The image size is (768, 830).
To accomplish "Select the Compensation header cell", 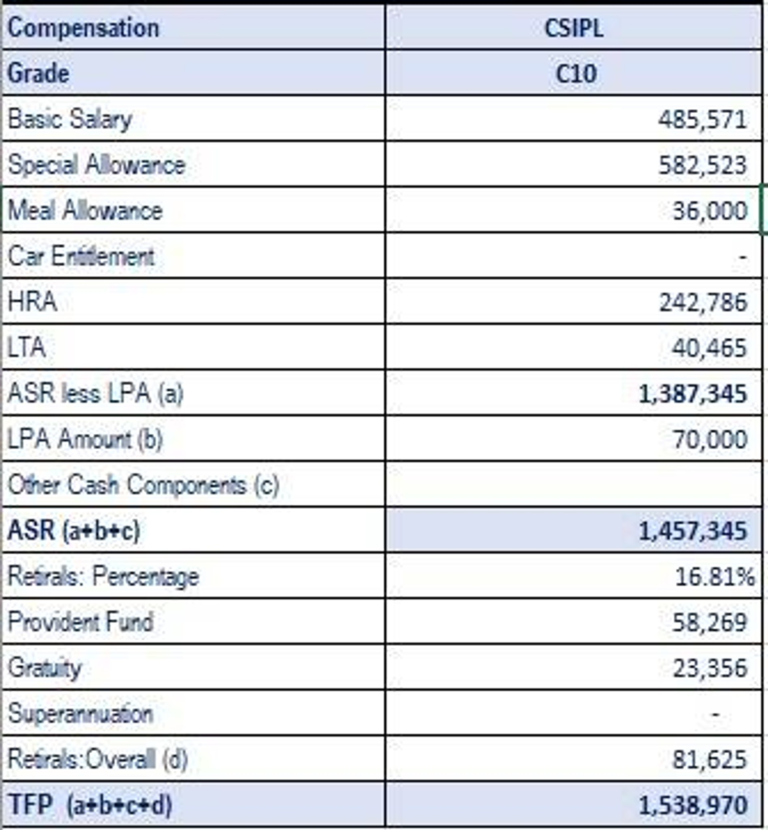I will 193,28.
